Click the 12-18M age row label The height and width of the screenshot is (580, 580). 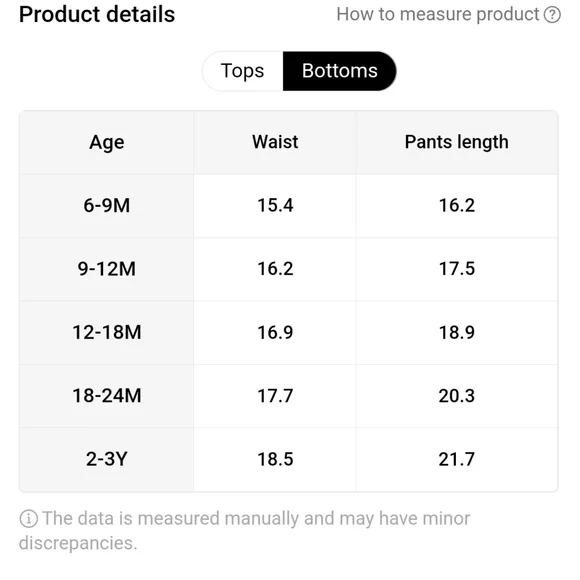107,333
